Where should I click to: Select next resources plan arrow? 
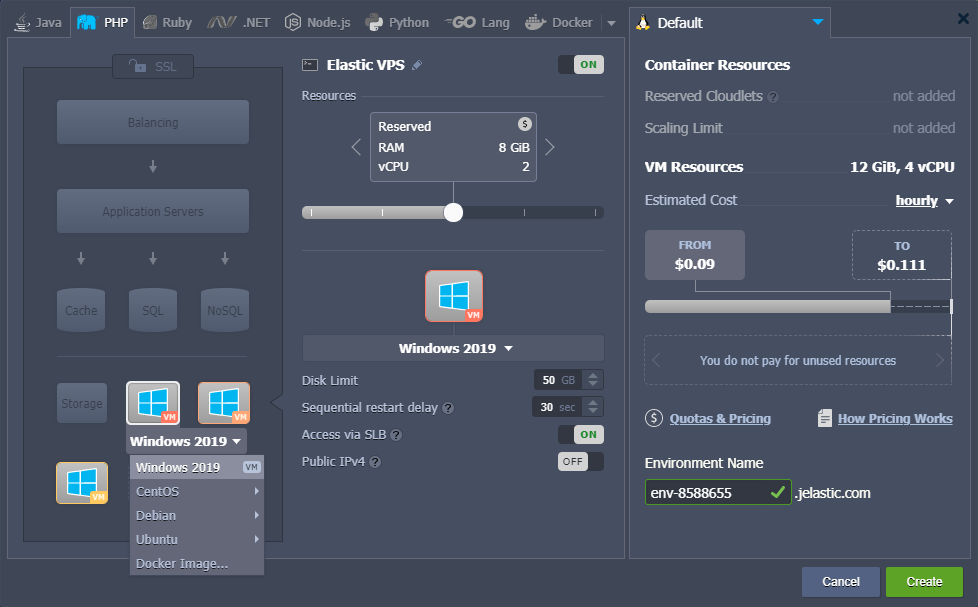pos(550,147)
